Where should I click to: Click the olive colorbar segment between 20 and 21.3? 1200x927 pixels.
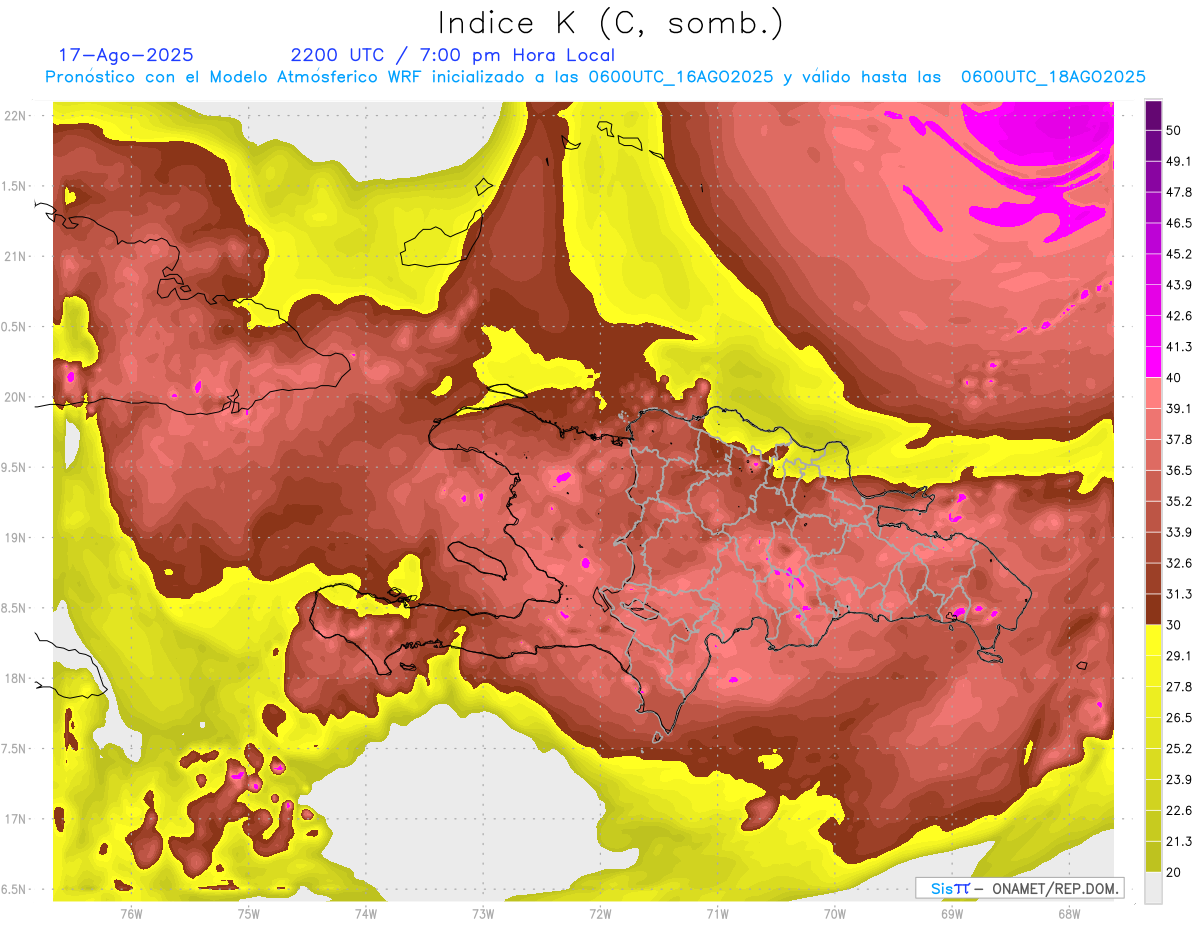(x=1153, y=856)
